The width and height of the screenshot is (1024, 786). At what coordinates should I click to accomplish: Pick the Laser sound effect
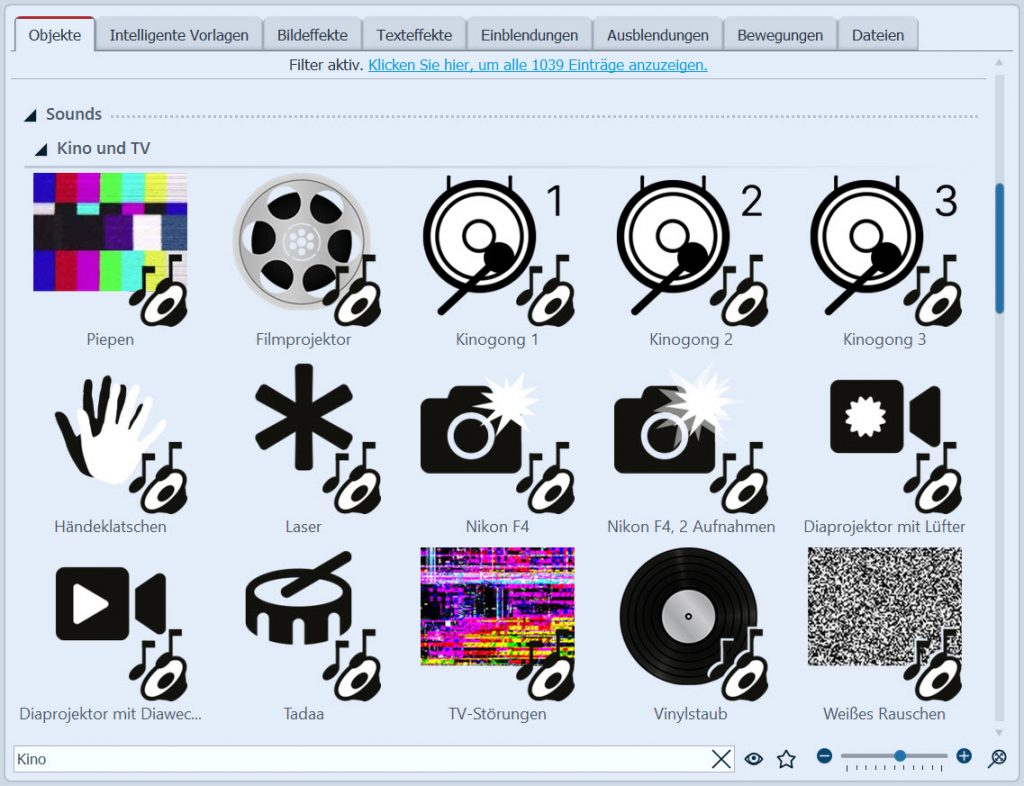pyautogui.click(x=303, y=435)
